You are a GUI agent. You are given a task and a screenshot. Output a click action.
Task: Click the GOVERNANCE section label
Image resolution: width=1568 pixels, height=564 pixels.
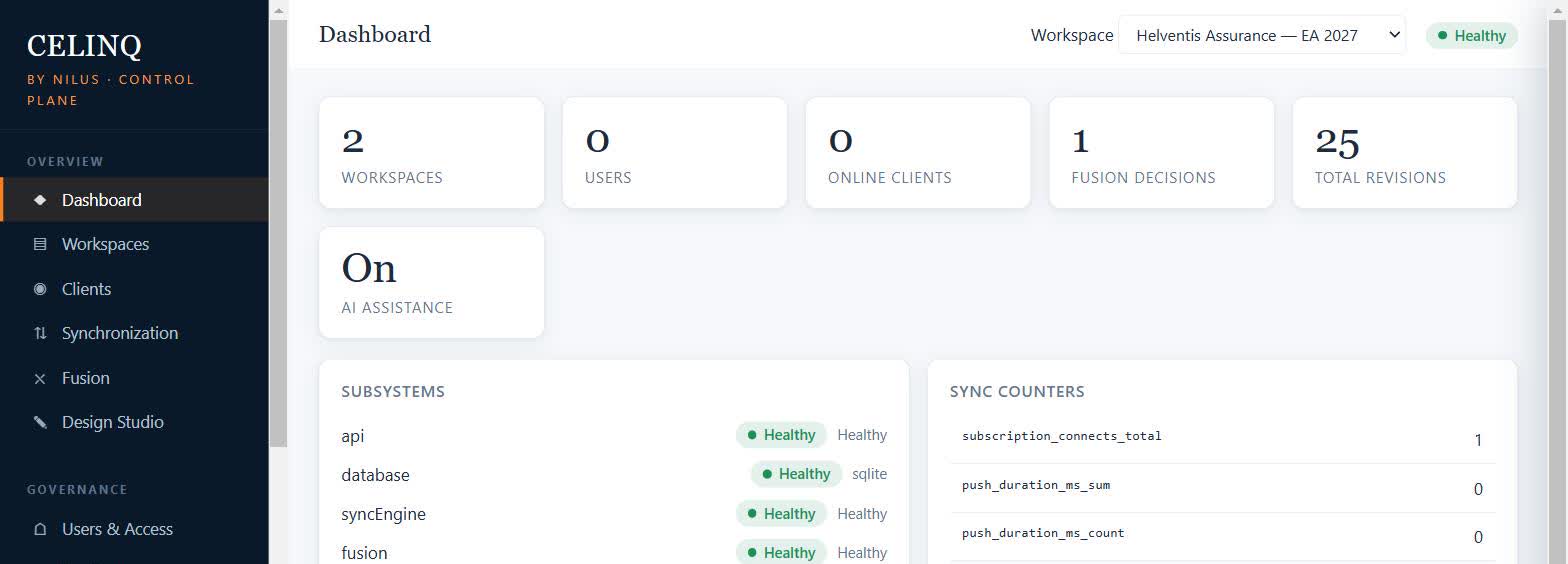click(77, 490)
